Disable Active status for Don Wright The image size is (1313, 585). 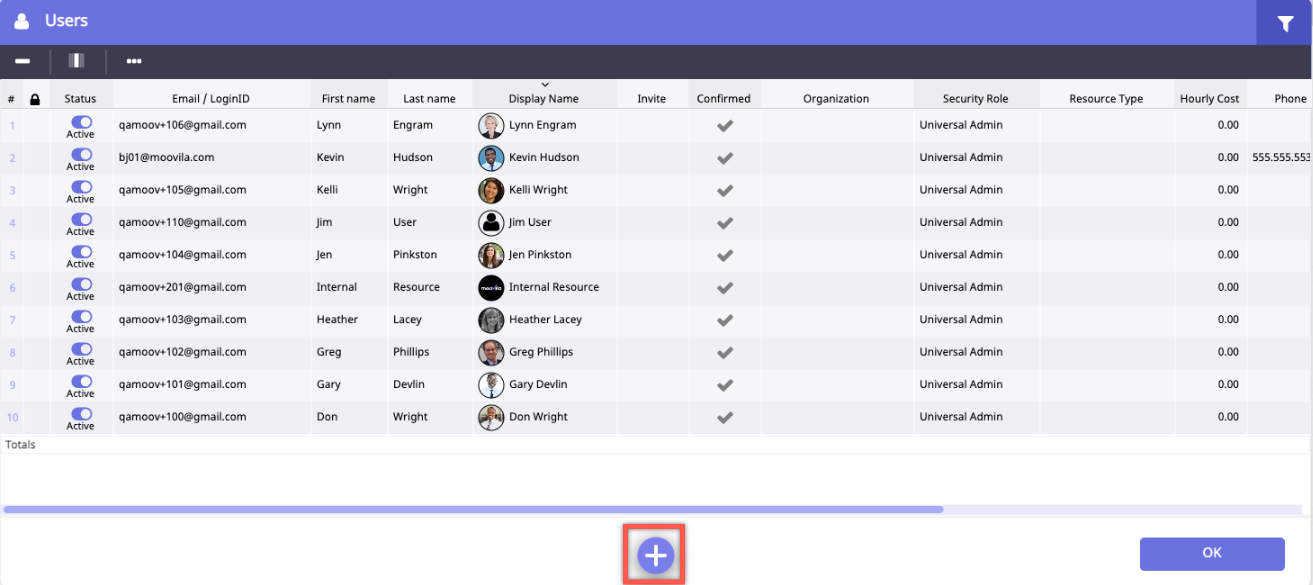tap(81, 413)
